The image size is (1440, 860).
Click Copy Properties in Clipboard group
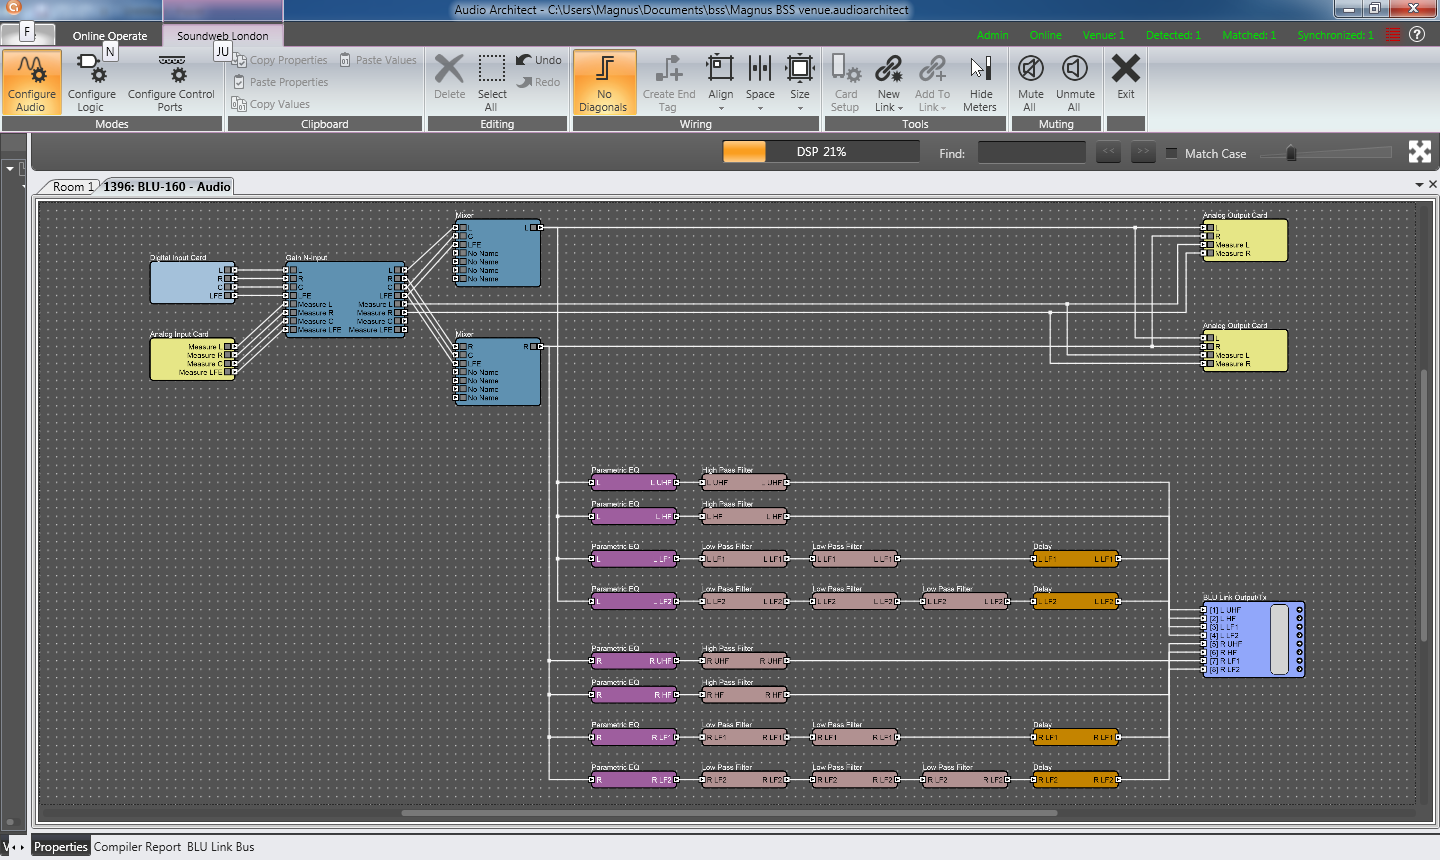pos(280,60)
